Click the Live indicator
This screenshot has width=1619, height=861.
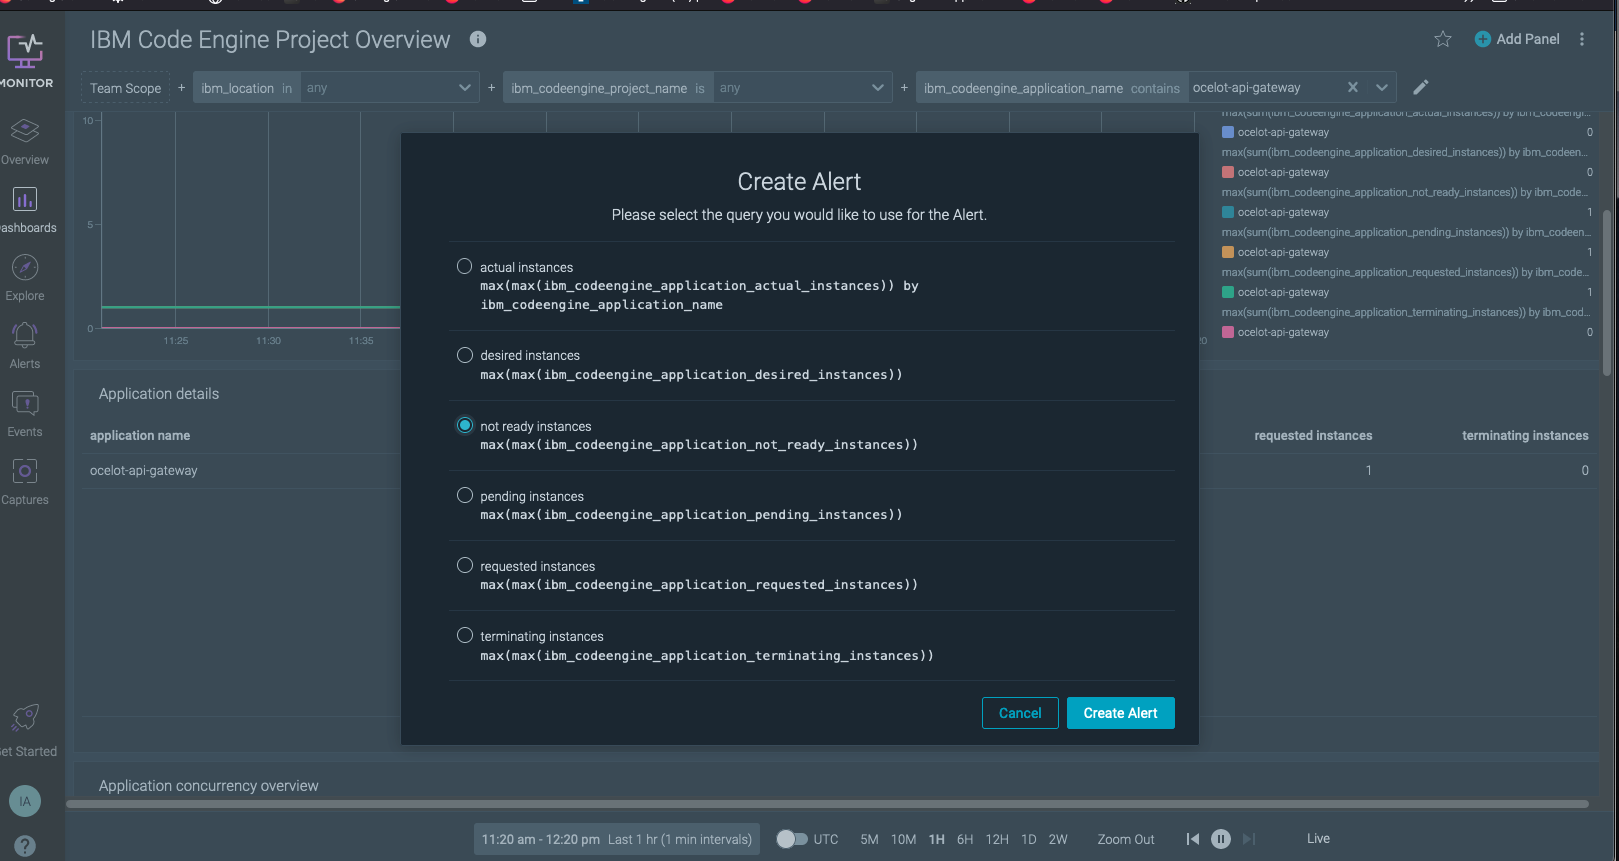click(x=1318, y=838)
